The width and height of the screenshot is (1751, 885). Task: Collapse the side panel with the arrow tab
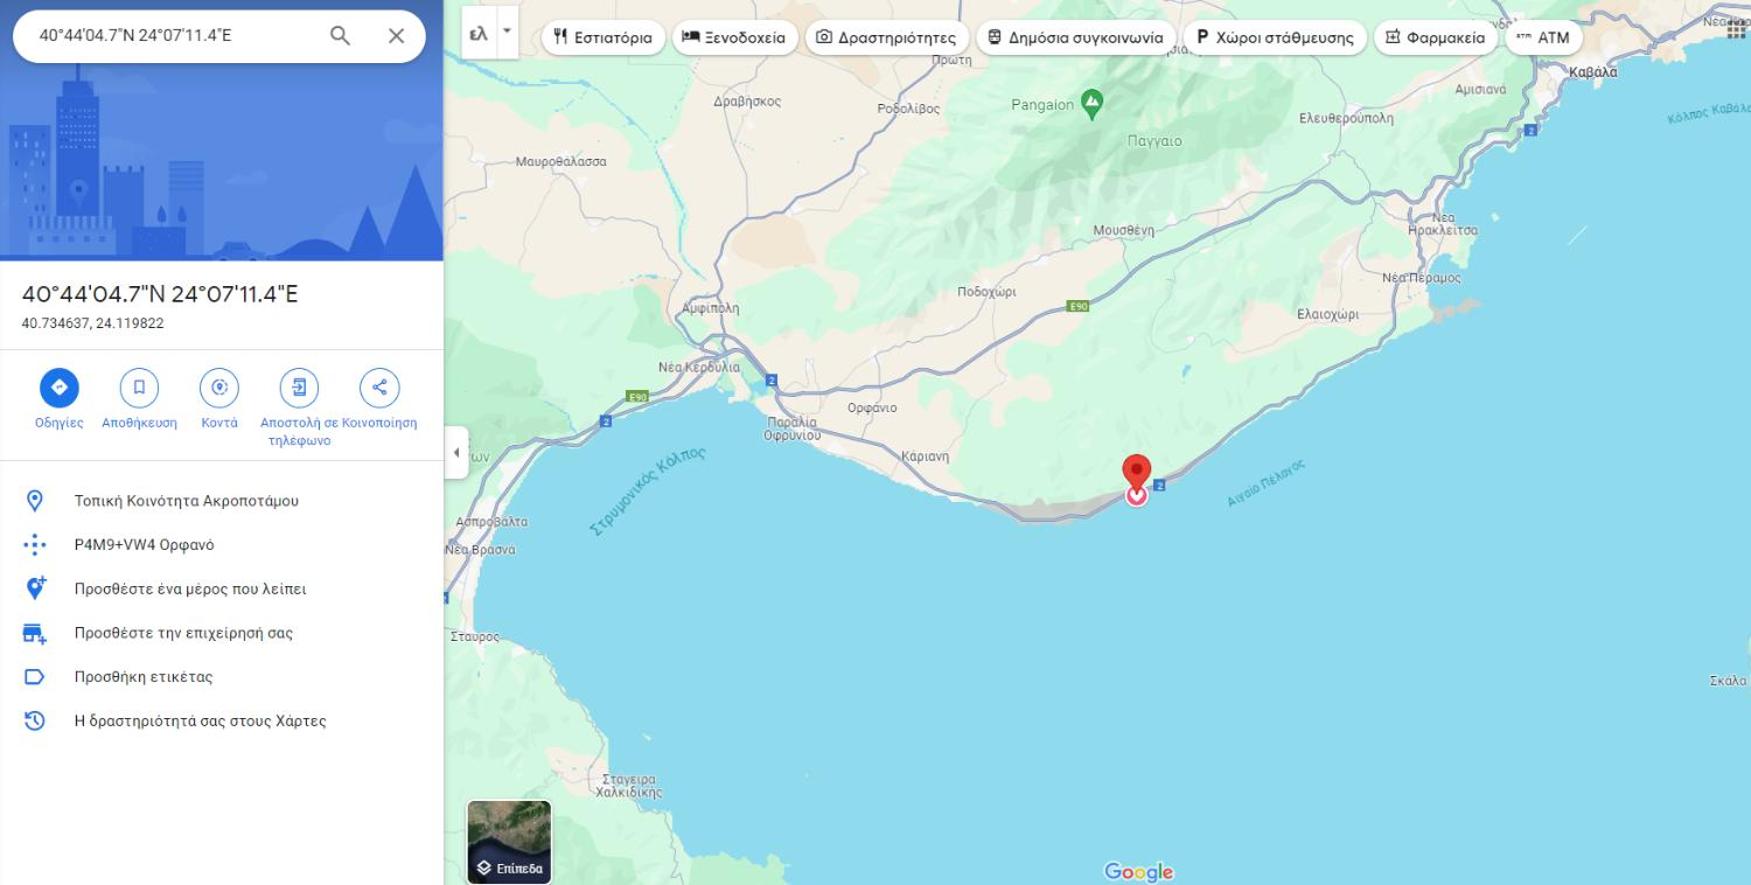coord(457,453)
